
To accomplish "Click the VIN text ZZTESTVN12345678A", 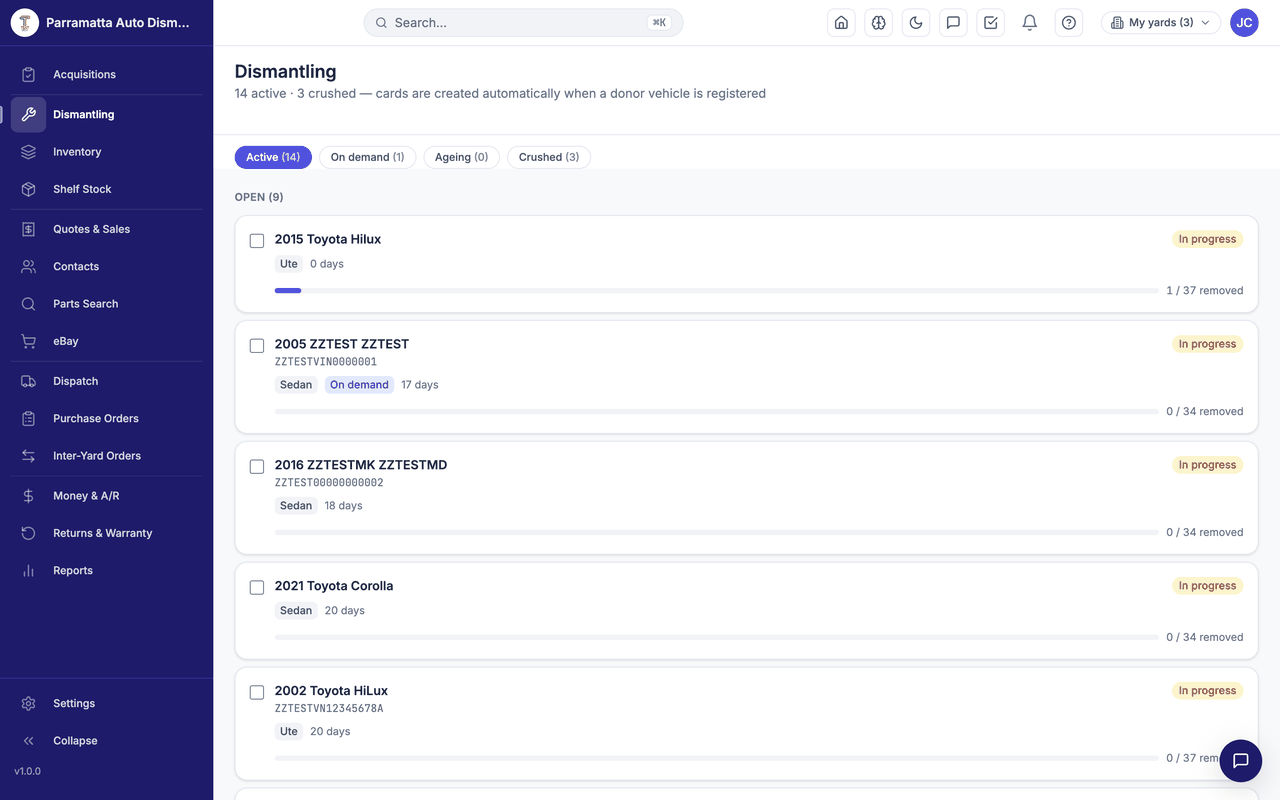I will pyautogui.click(x=329, y=709).
